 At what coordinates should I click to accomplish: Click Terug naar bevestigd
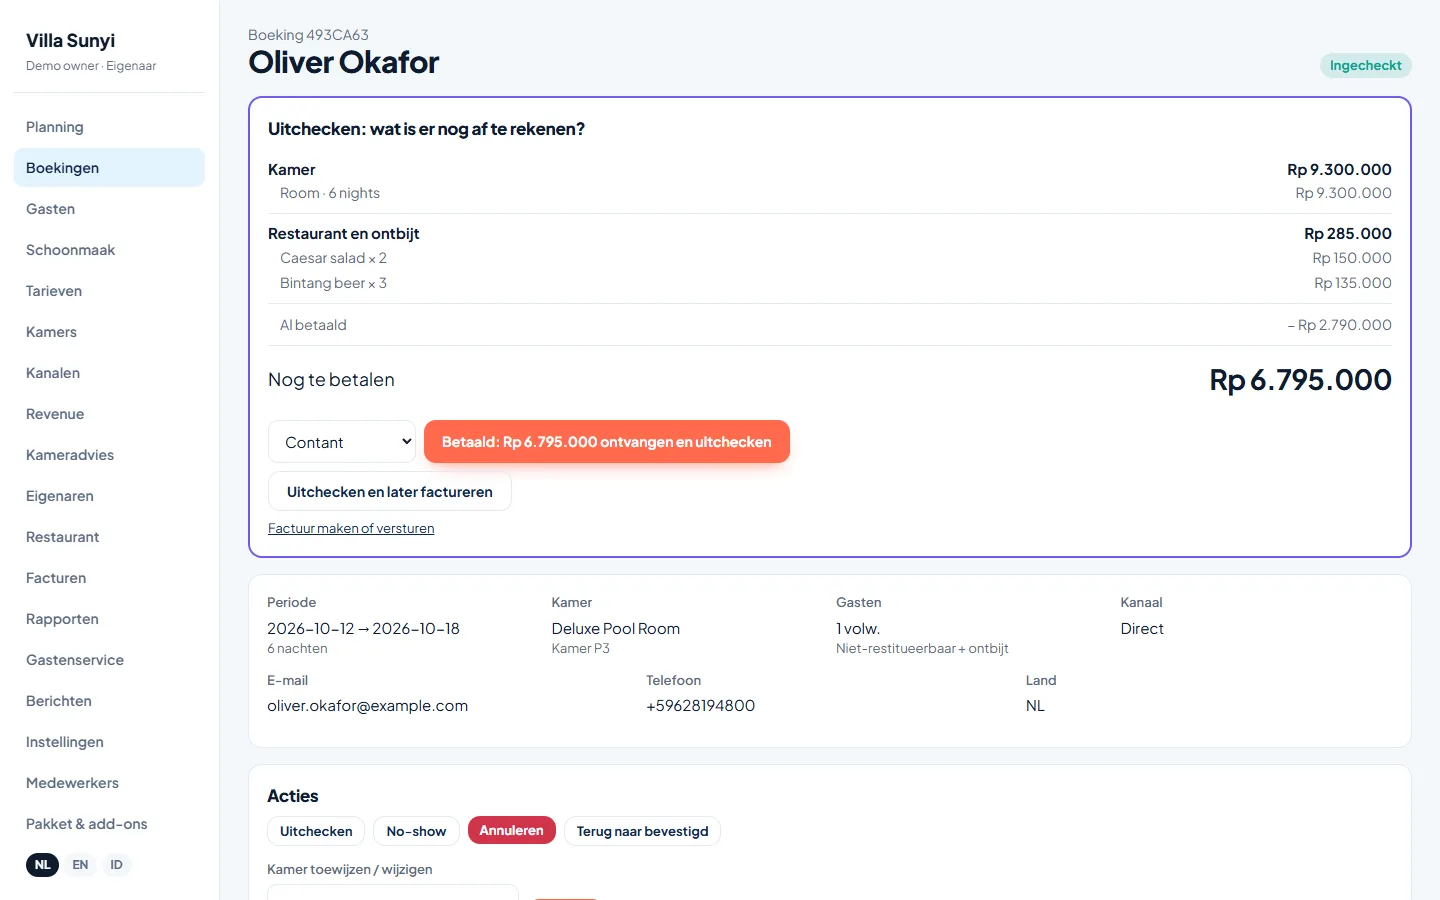tap(642, 831)
